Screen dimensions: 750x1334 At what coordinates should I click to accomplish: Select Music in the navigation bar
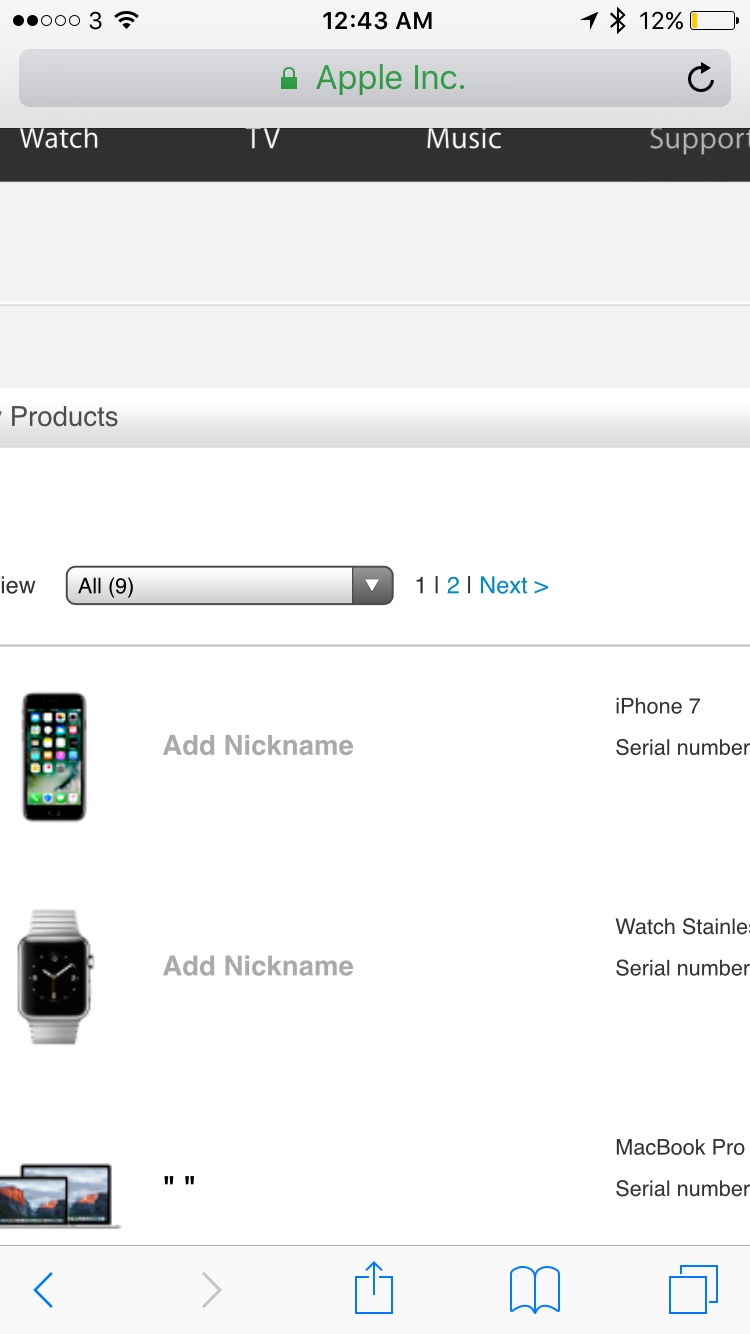click(464, 139)
